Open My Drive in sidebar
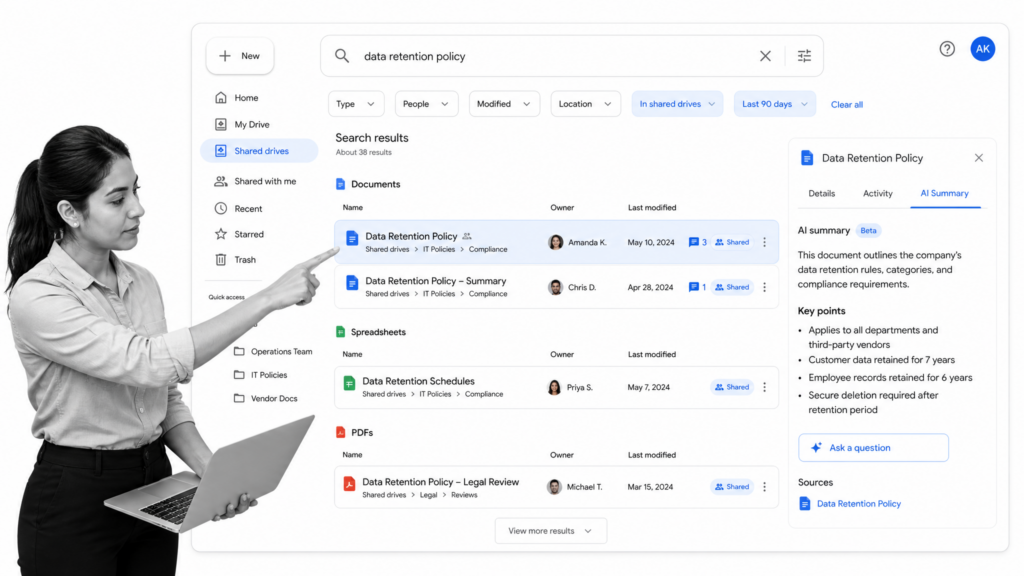Image resolution: width=1024 pixels, height=576 pixels. click(x=242, y=124)
